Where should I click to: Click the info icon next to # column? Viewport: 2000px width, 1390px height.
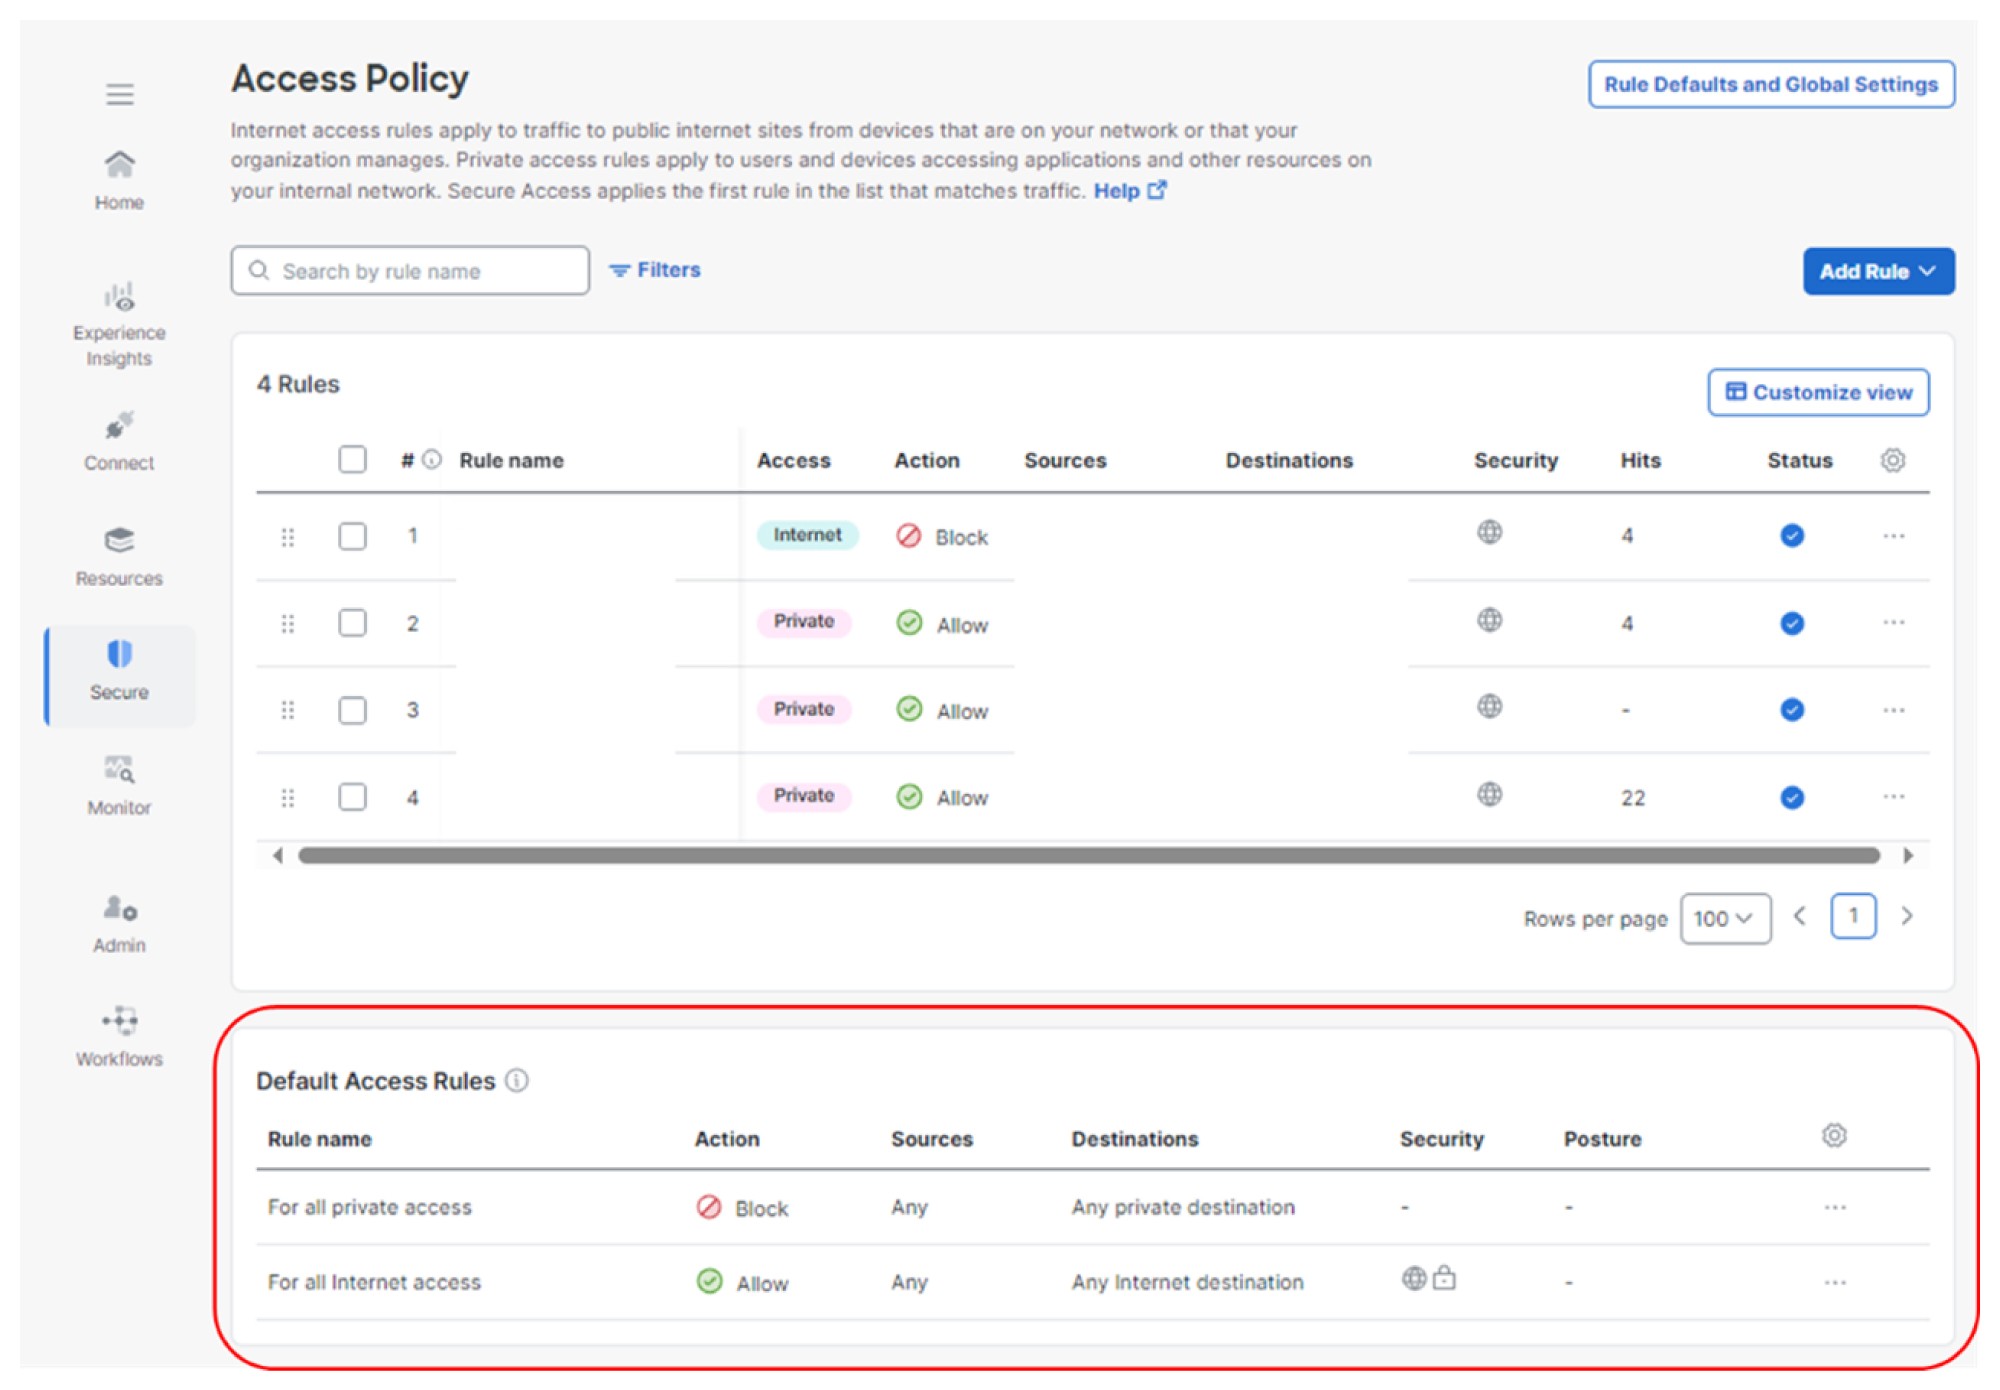432,460
